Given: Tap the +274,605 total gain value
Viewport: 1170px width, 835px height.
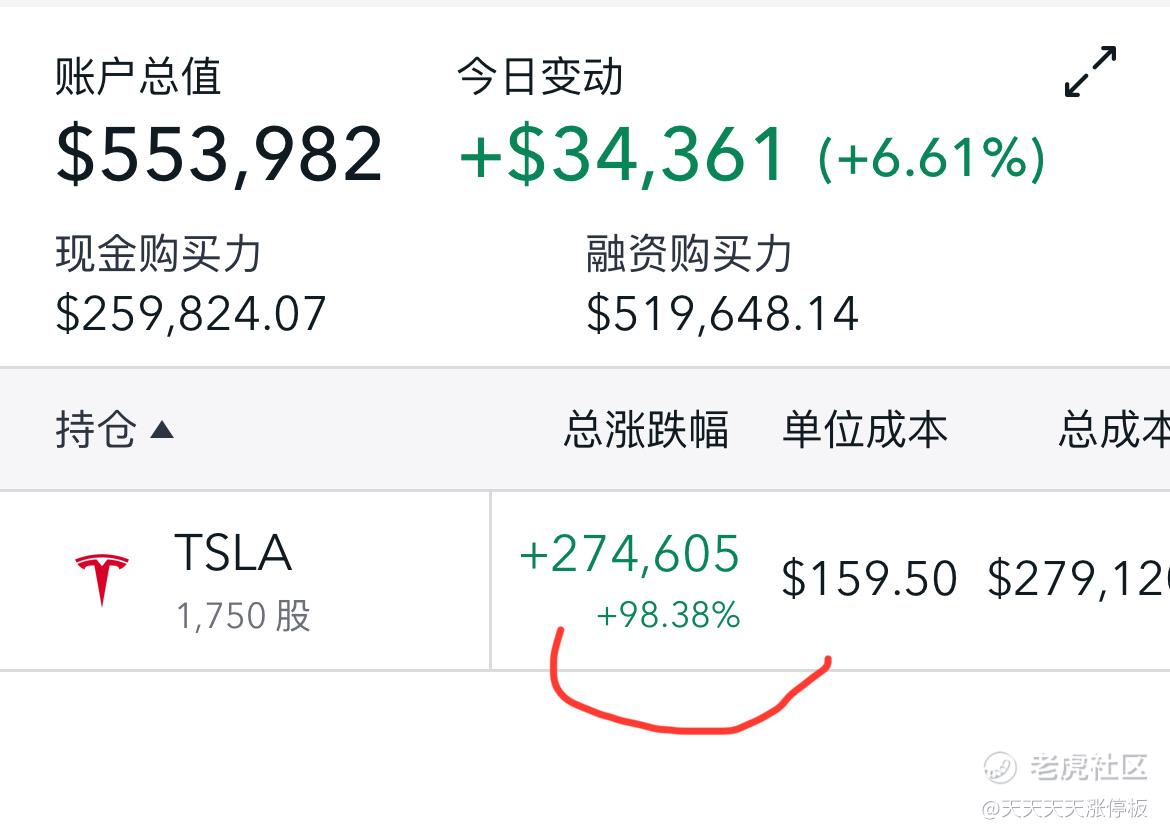Looking at the screenshot, I should pyautogui.click(x=630, y=554).
